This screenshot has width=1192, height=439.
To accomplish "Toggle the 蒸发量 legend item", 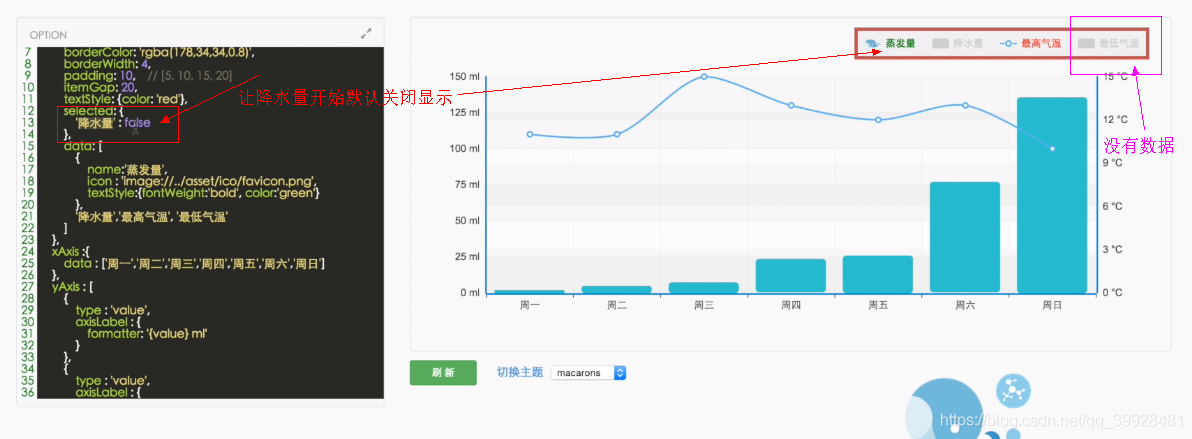I will coord(889,44).
